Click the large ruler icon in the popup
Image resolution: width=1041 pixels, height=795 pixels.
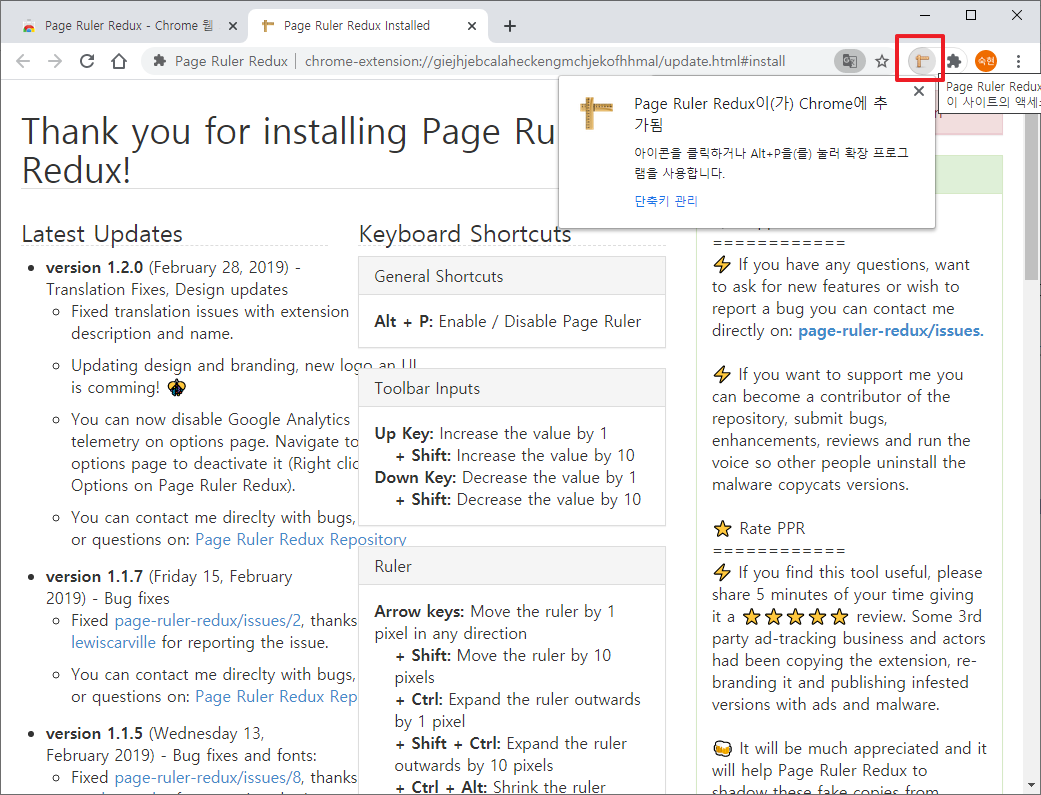coord(596,114)
